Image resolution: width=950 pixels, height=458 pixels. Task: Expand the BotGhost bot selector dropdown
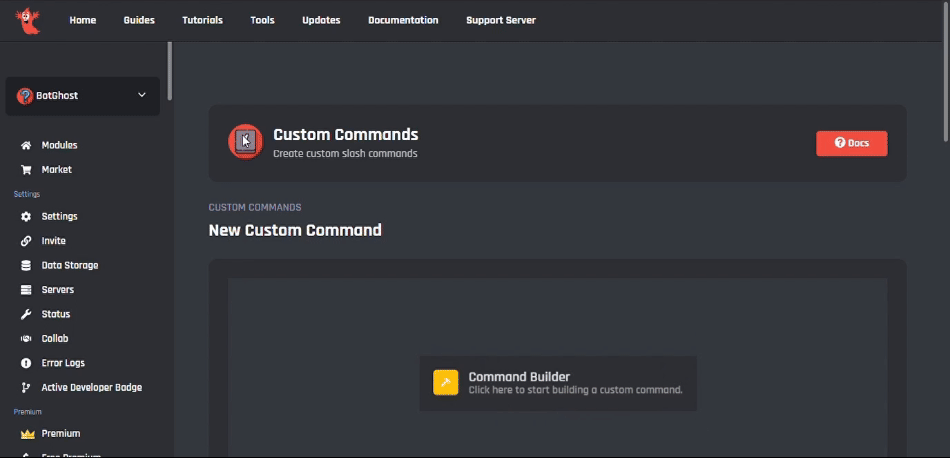pos(141,96)
